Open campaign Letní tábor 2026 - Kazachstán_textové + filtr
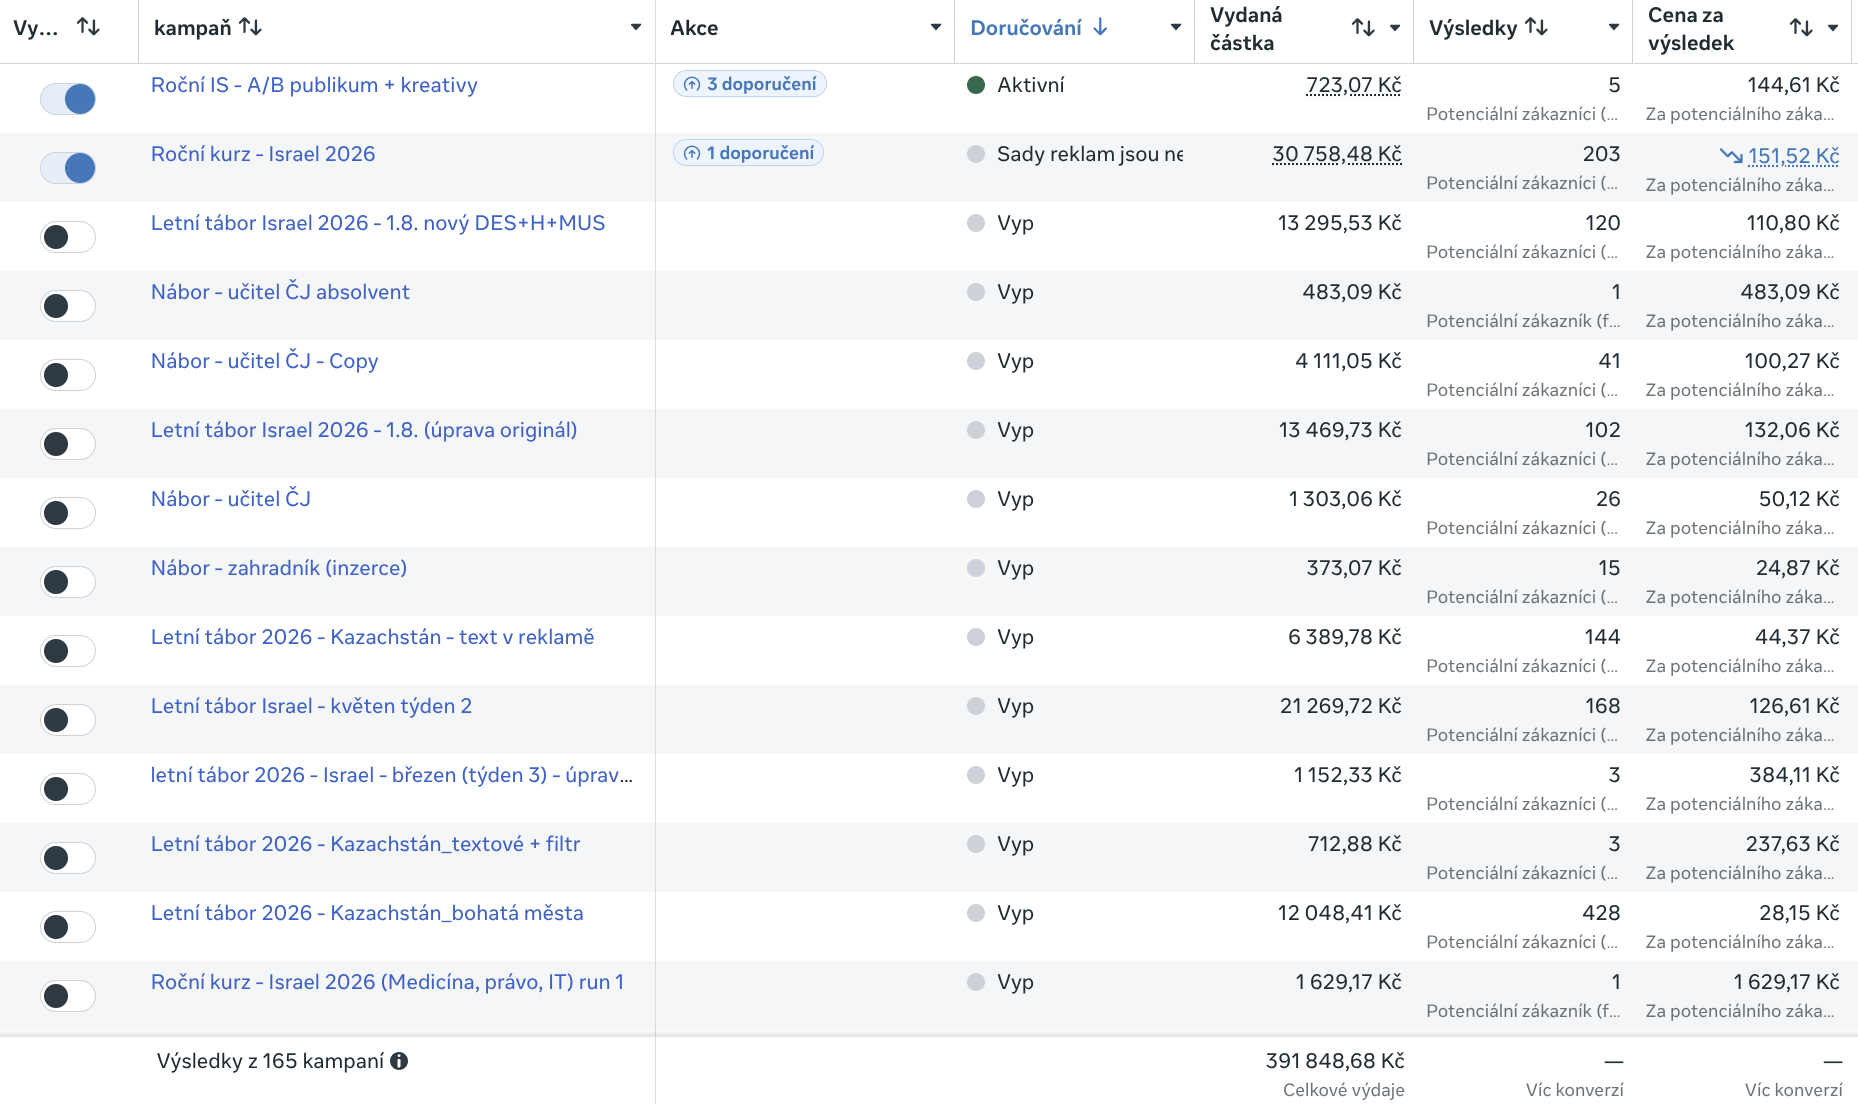 tap(365, 844)
